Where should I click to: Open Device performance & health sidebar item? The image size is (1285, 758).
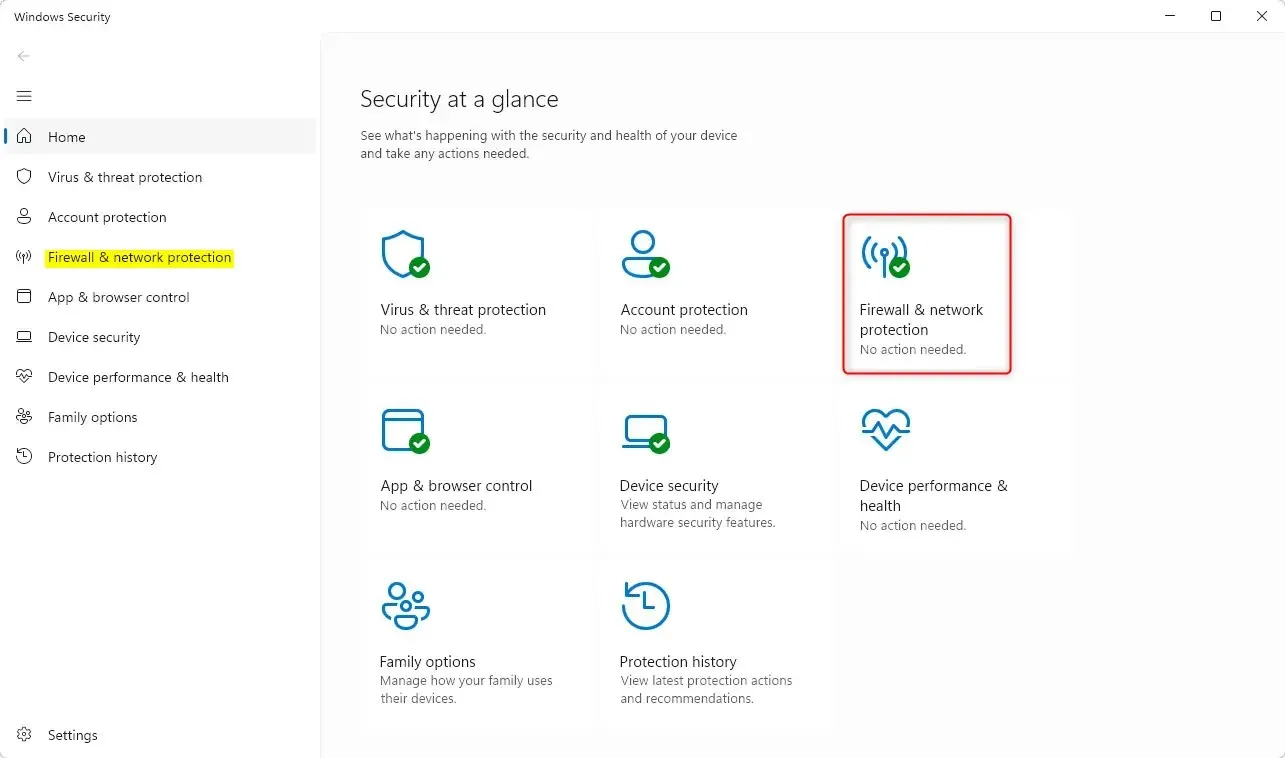point(161,377)
